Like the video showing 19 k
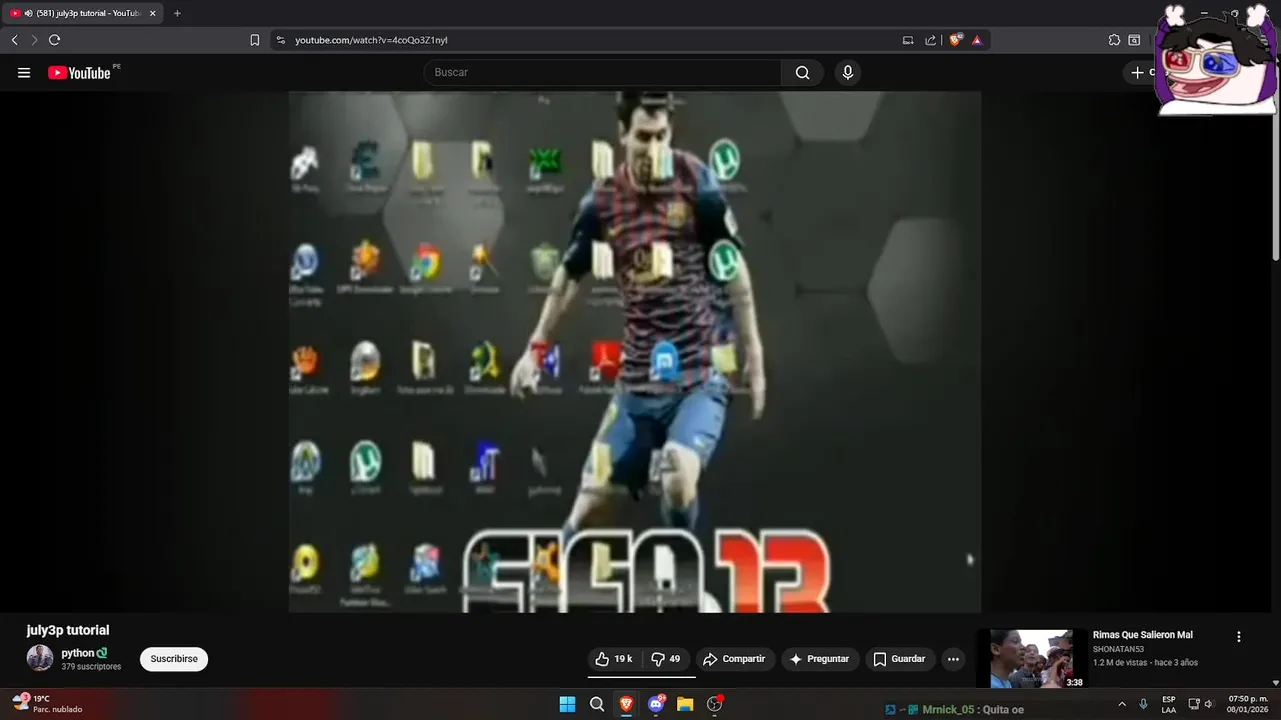 [614, 659]
